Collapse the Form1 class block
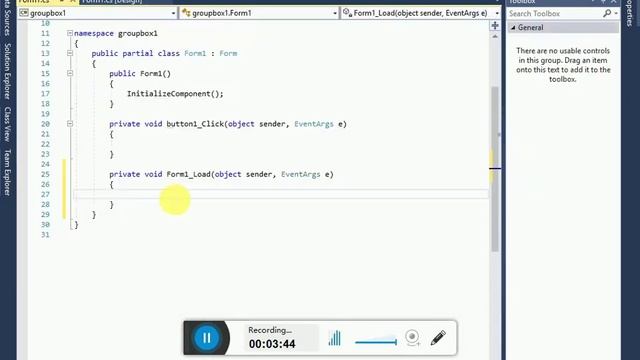Viewport: 640px width, 360px height. (x=70, y=53)
